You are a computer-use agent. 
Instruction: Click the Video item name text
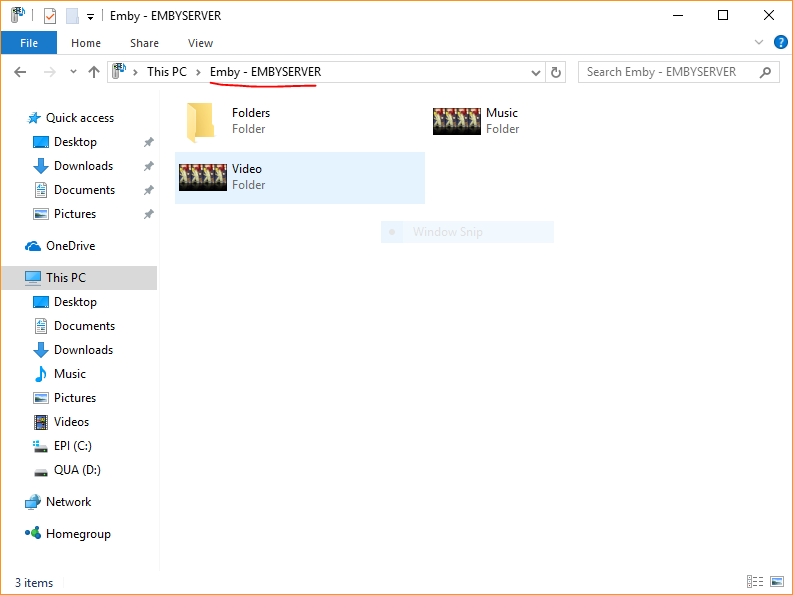tap(247, 169)
